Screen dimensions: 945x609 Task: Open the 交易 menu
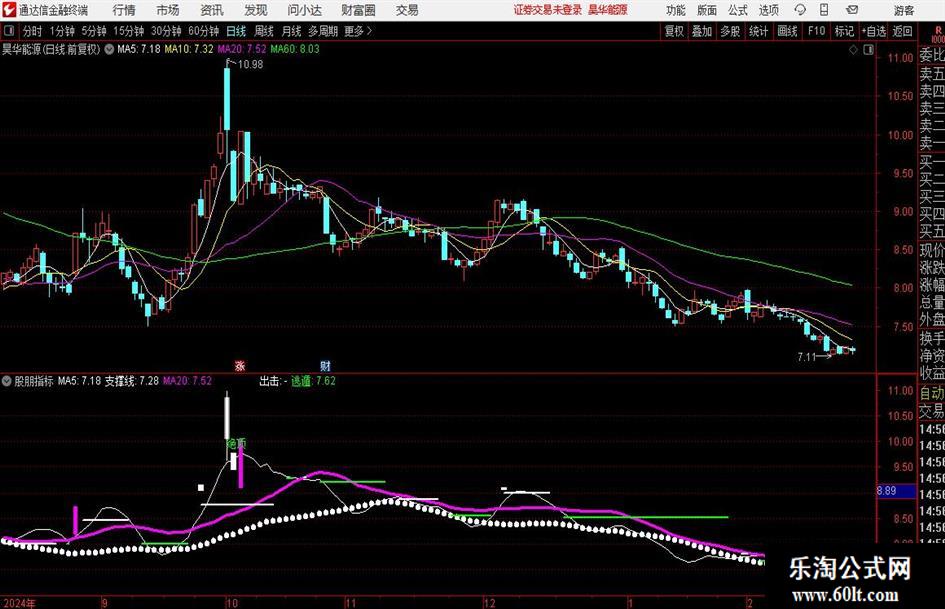point(407,10)
